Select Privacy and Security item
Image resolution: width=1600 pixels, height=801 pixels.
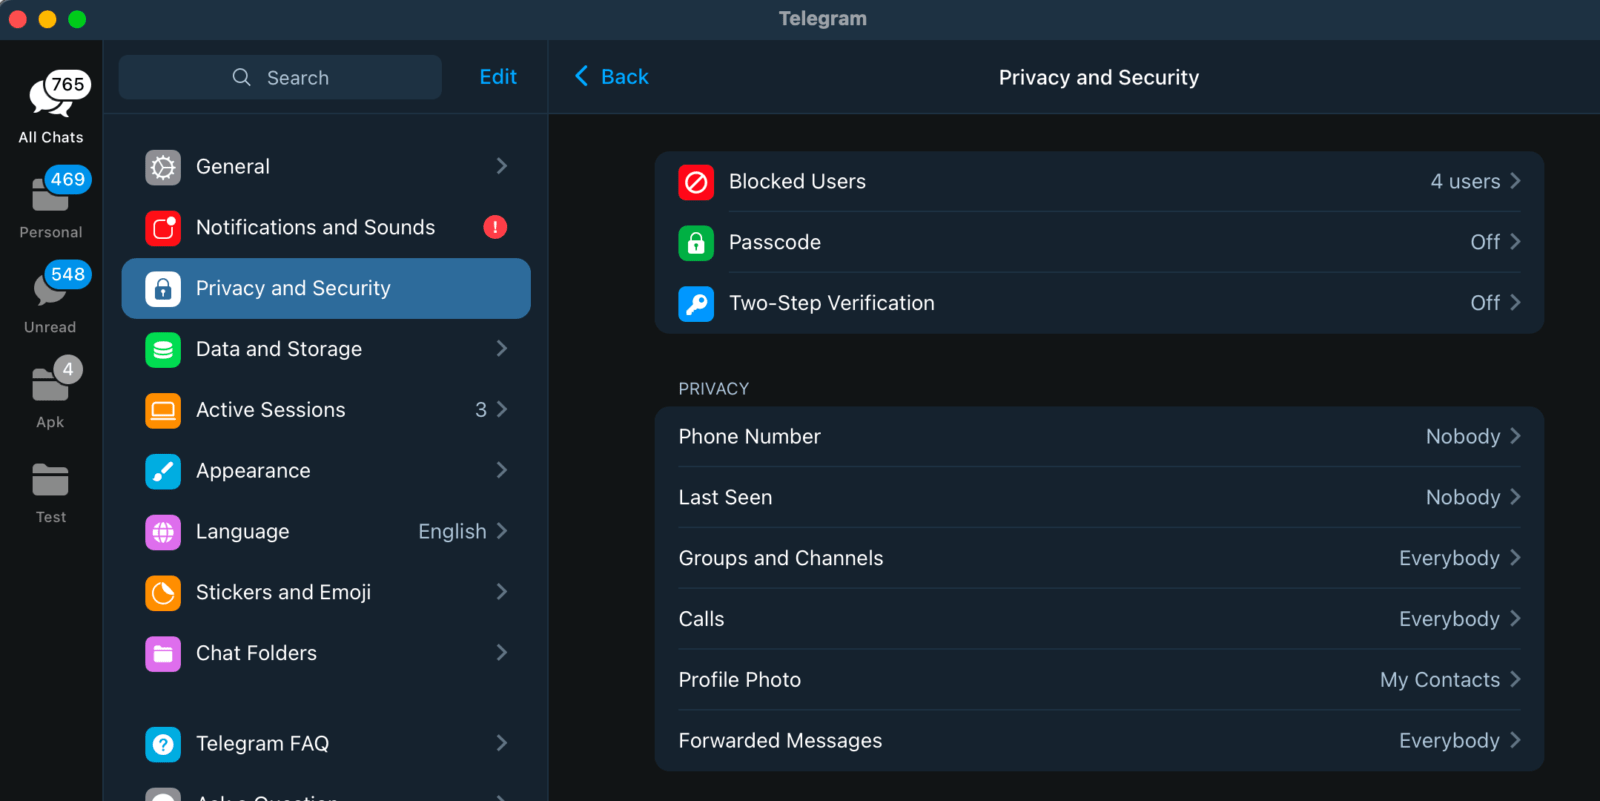(x=326, y=289)
